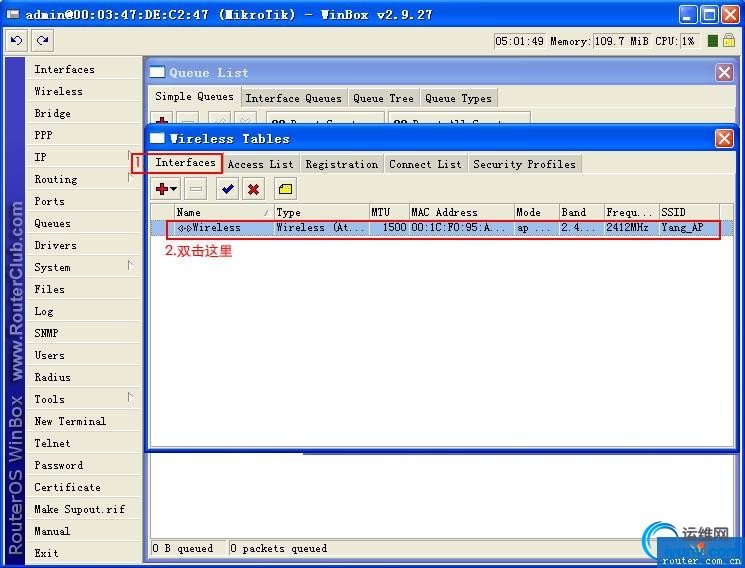Open Users in the sidebar menu
The height and width of the screenshot is (568, 745).
pos(83,355)
